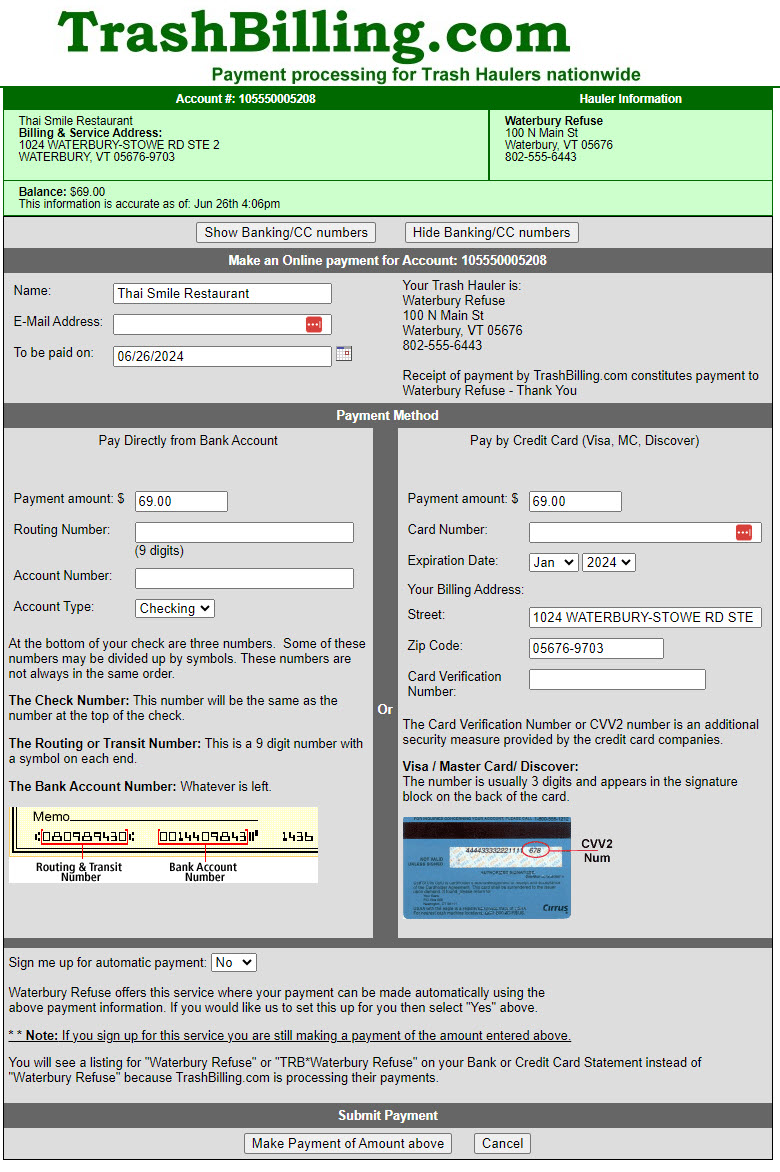Click Show Banking/CC numbers button

(x=286, y=232)
